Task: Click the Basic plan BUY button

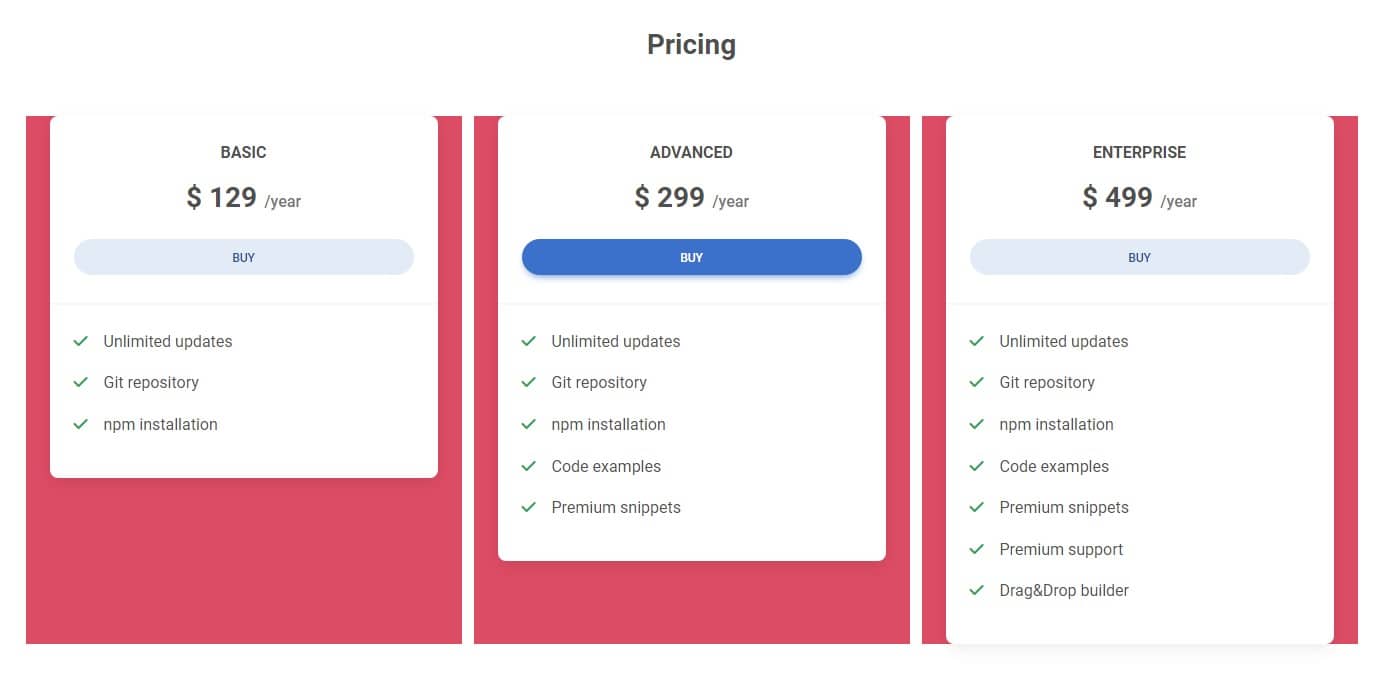Action: 243,257
